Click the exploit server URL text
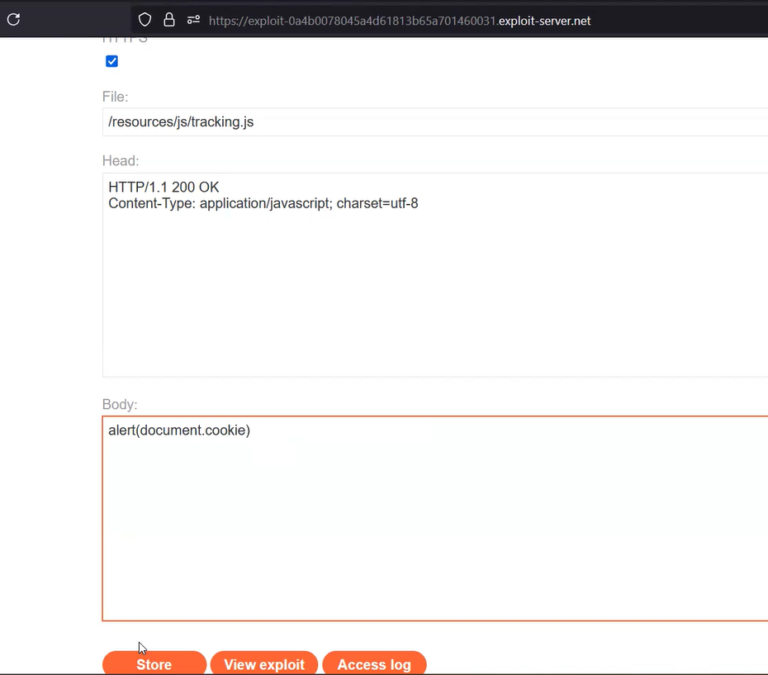Viewport: 768px width, 675px height. 400,20
